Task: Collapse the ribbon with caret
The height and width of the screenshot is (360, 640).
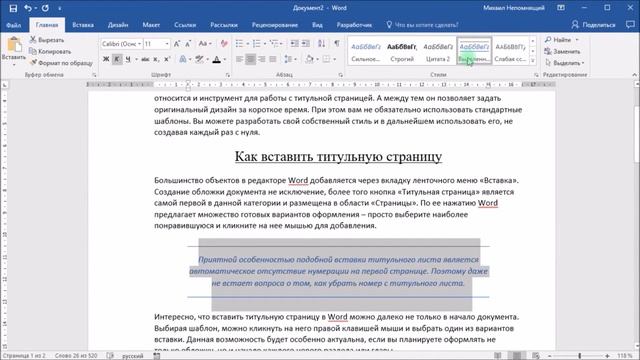Action: click(x=634, y=75)
